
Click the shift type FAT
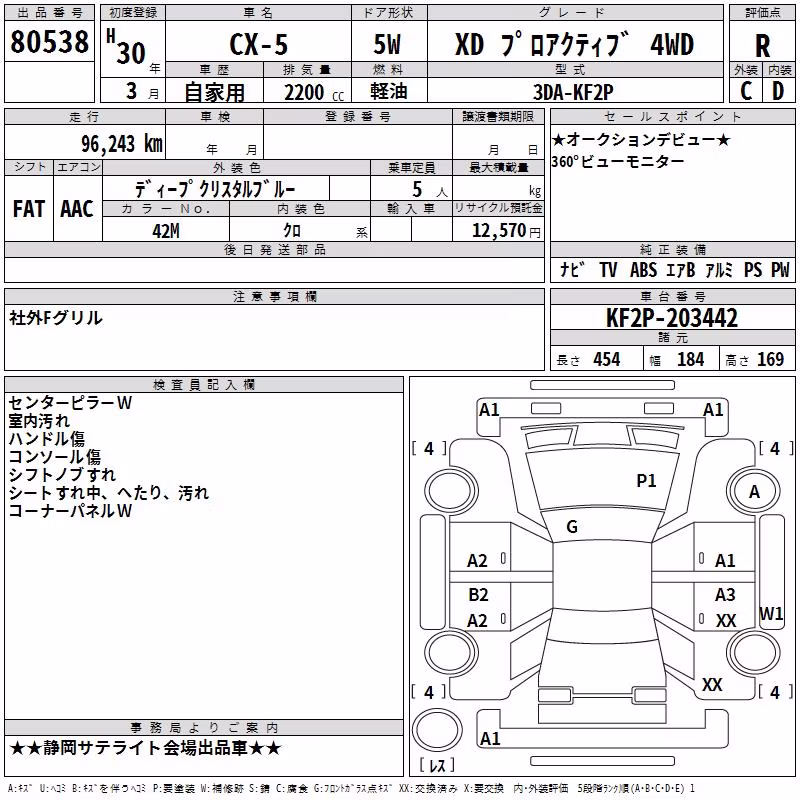coord(29,209)
